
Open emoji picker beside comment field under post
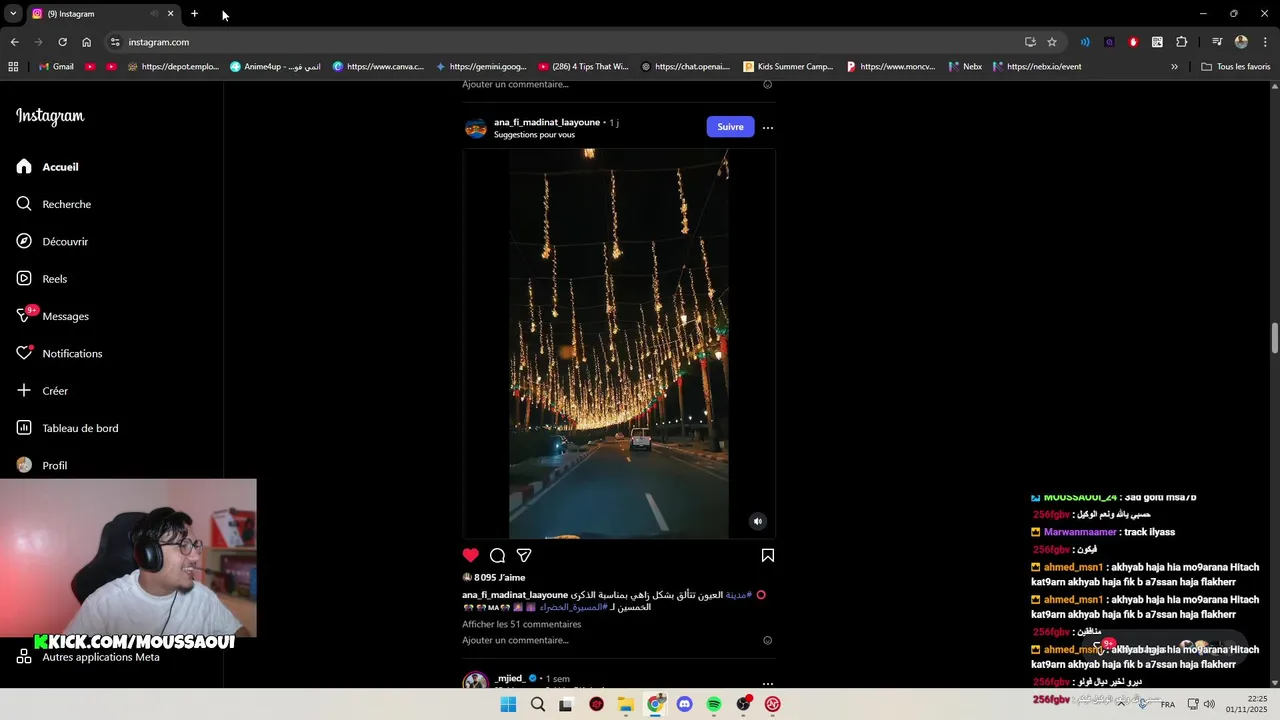(768, 640)
